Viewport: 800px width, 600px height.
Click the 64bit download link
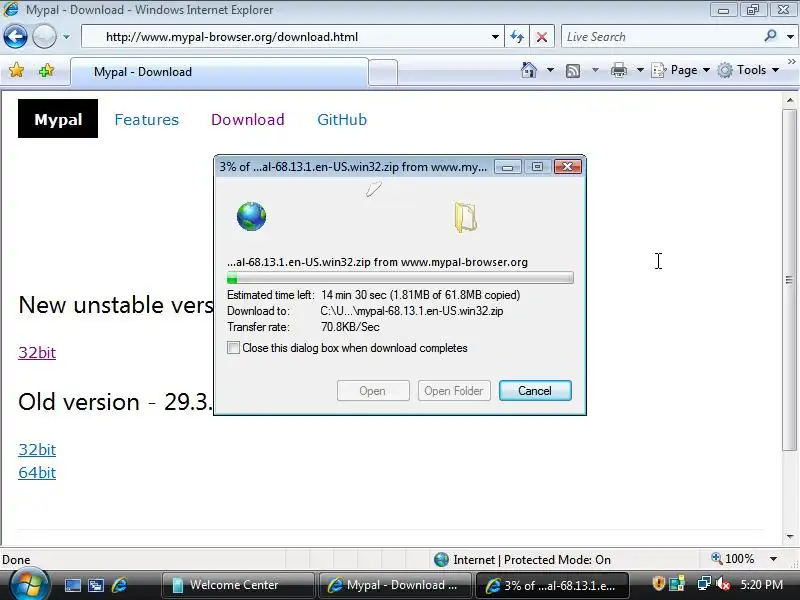tap(37, 472)
